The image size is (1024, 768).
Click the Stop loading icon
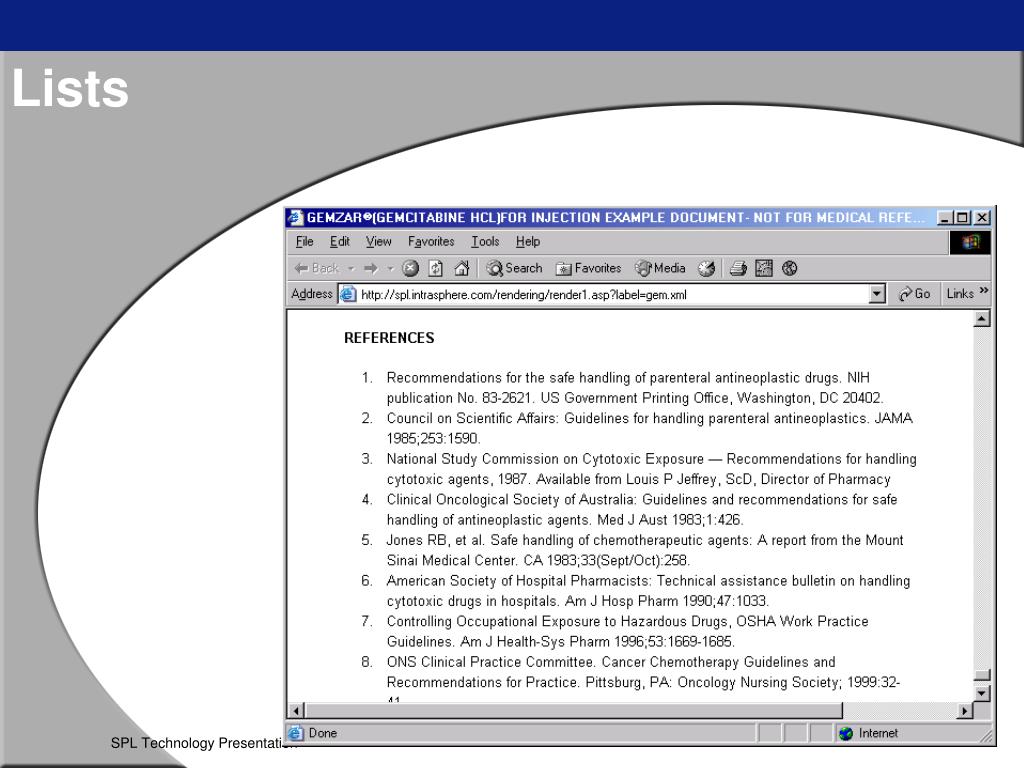coord(410,268)
